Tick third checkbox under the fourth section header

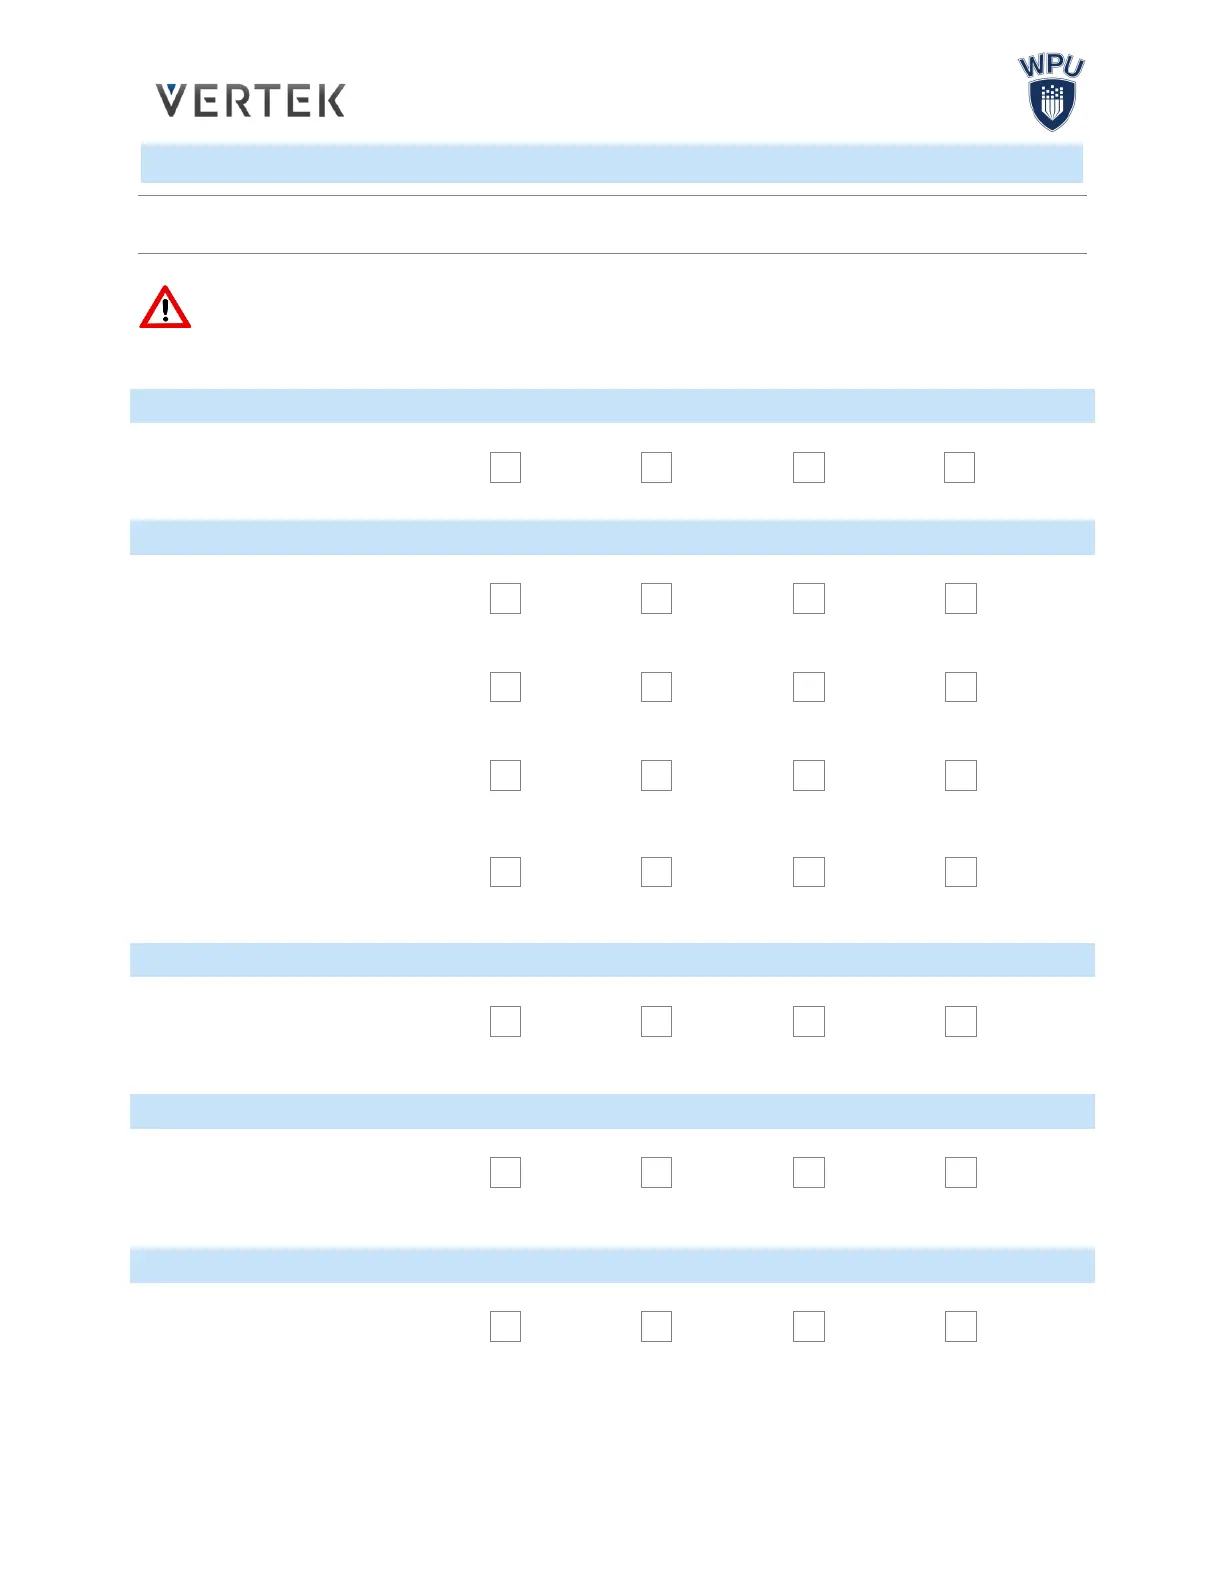pos(808,1172)
